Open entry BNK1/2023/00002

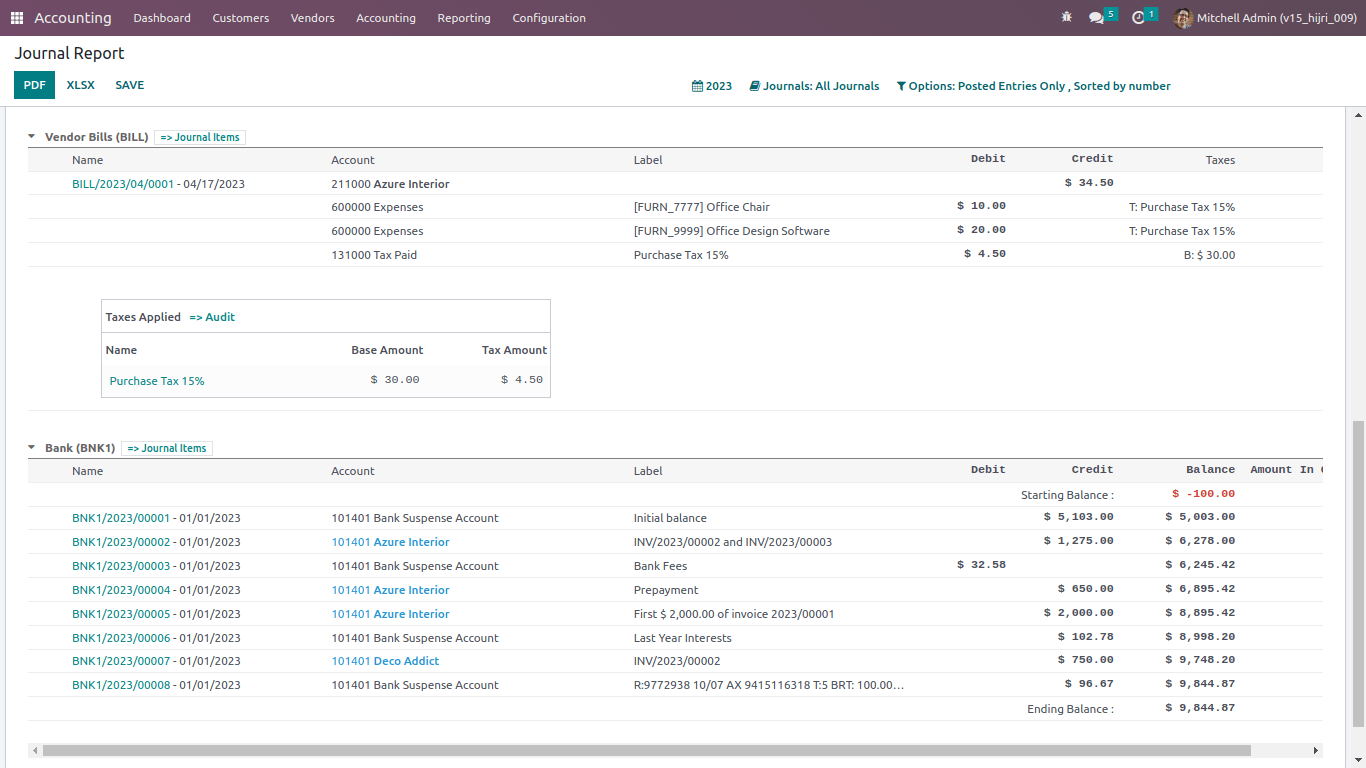click(x=121, y=542)
